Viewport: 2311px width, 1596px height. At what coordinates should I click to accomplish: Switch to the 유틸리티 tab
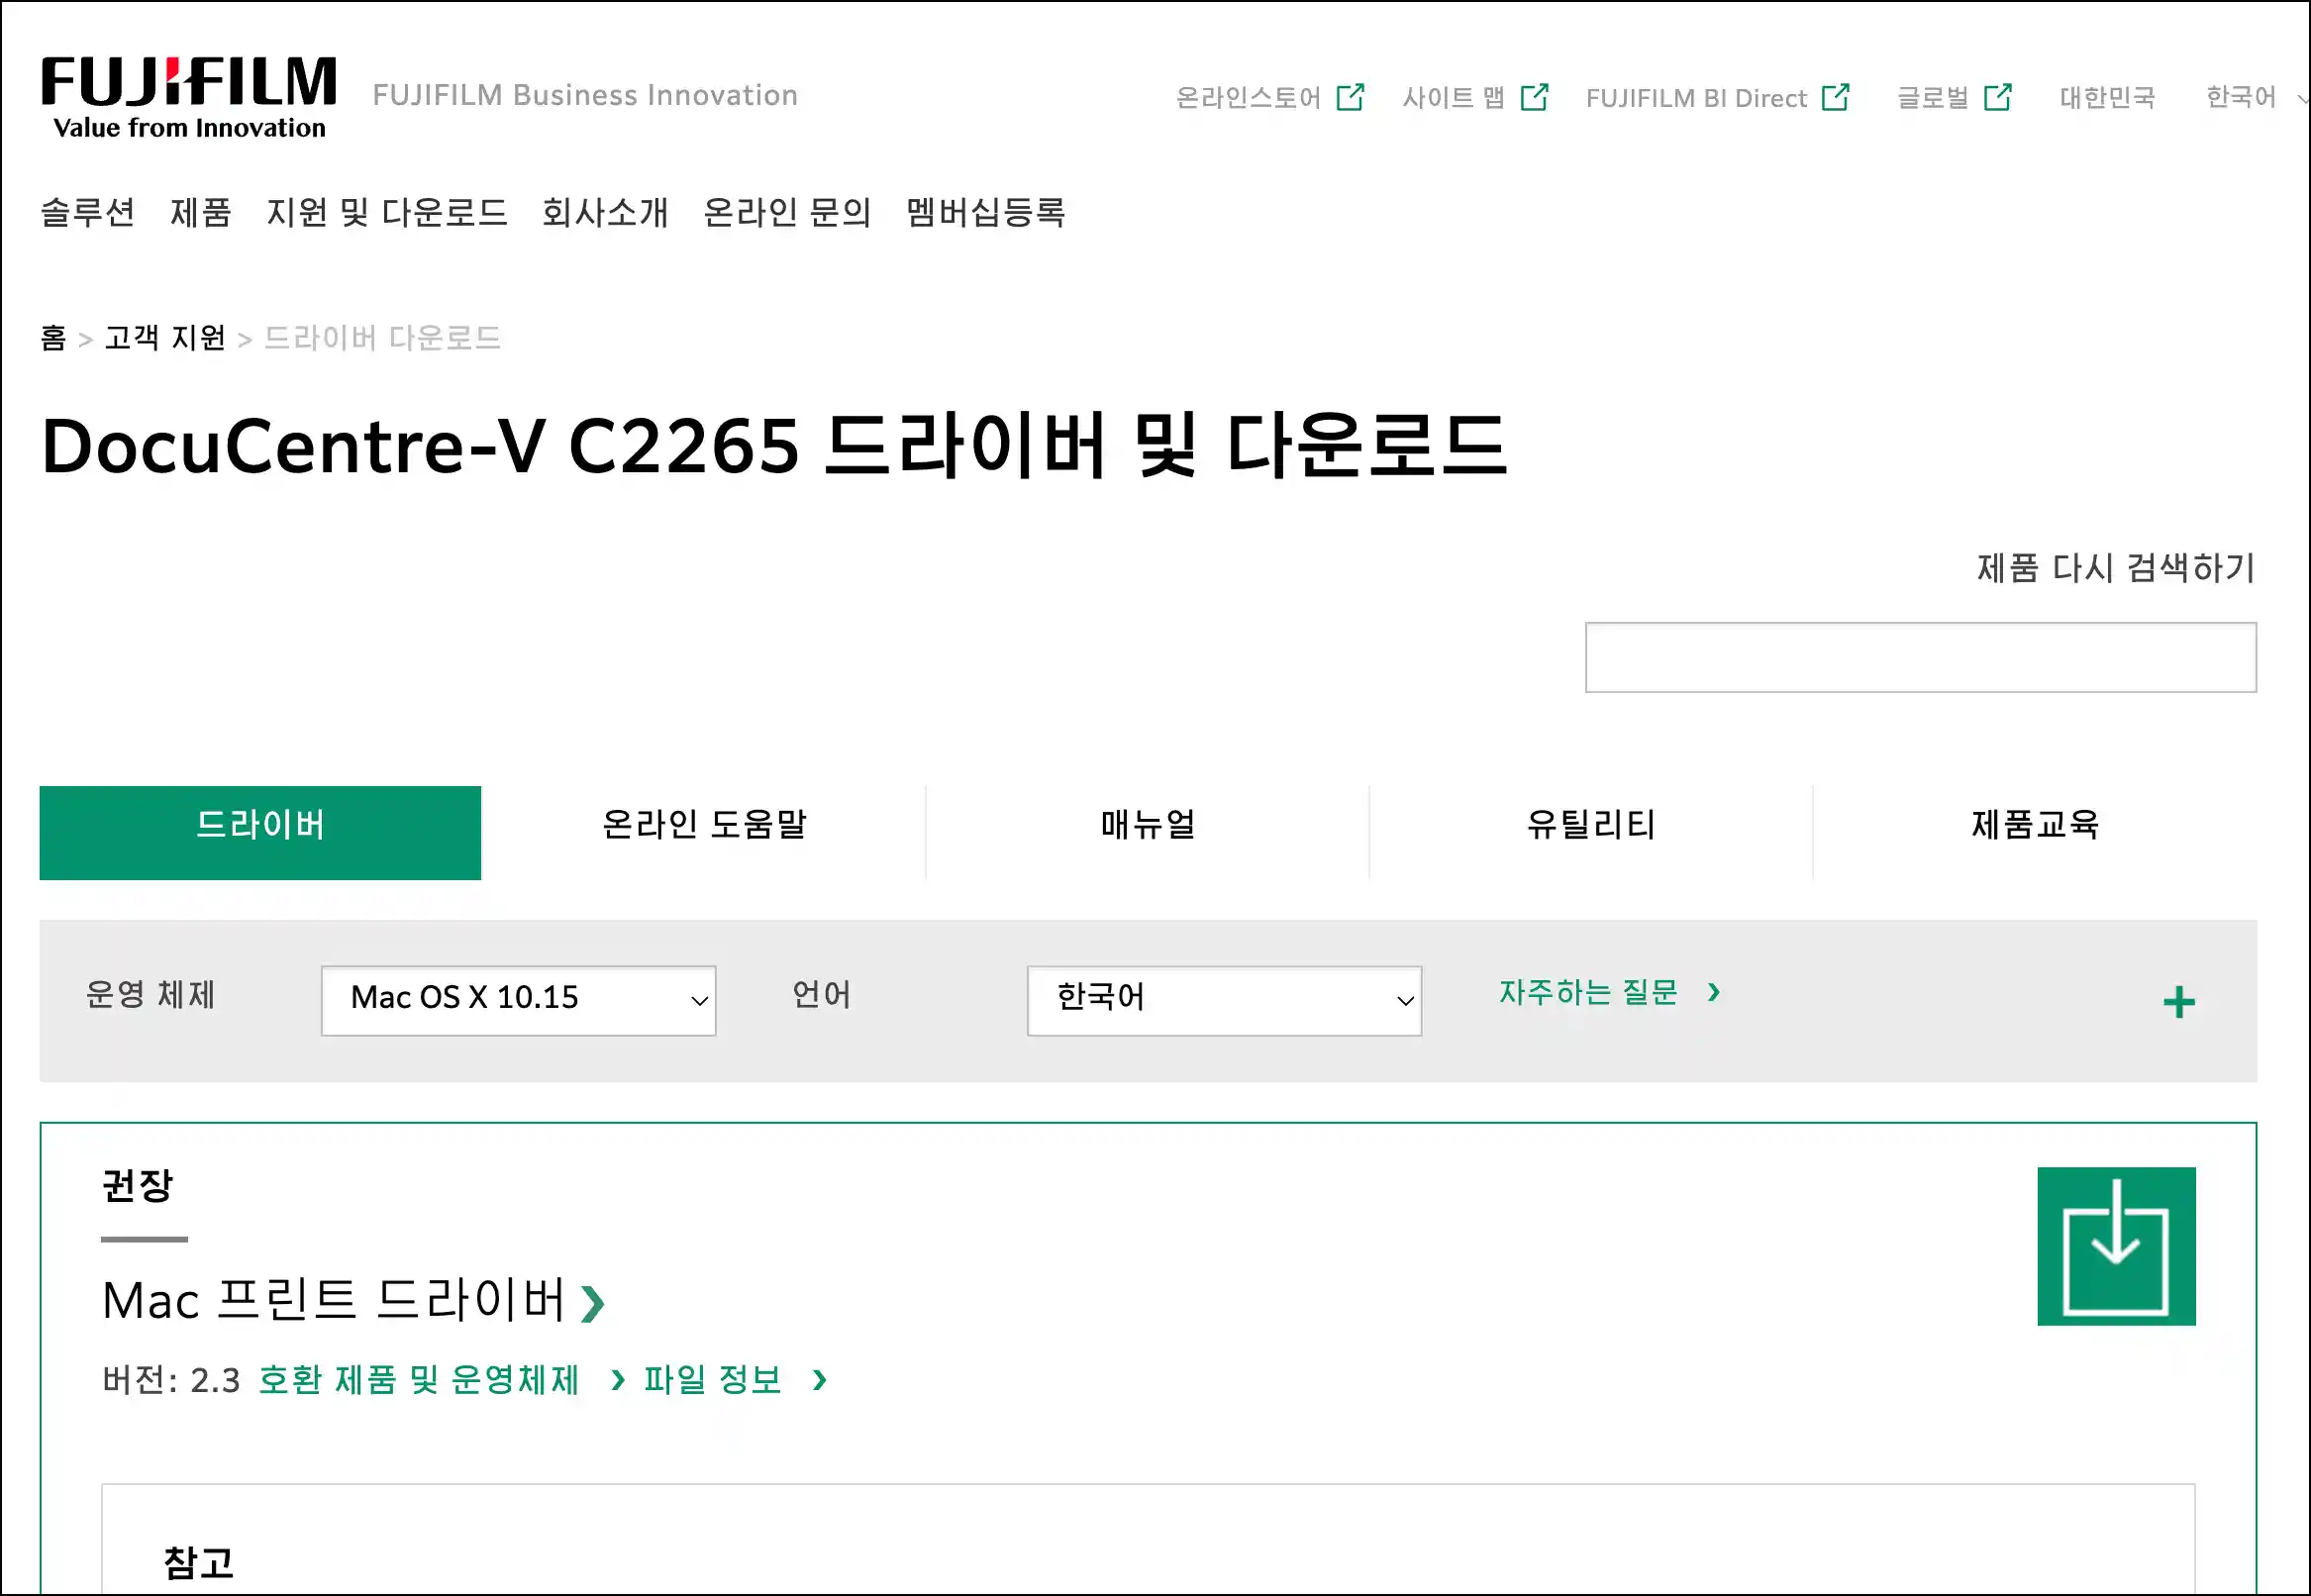(1591, 833)
